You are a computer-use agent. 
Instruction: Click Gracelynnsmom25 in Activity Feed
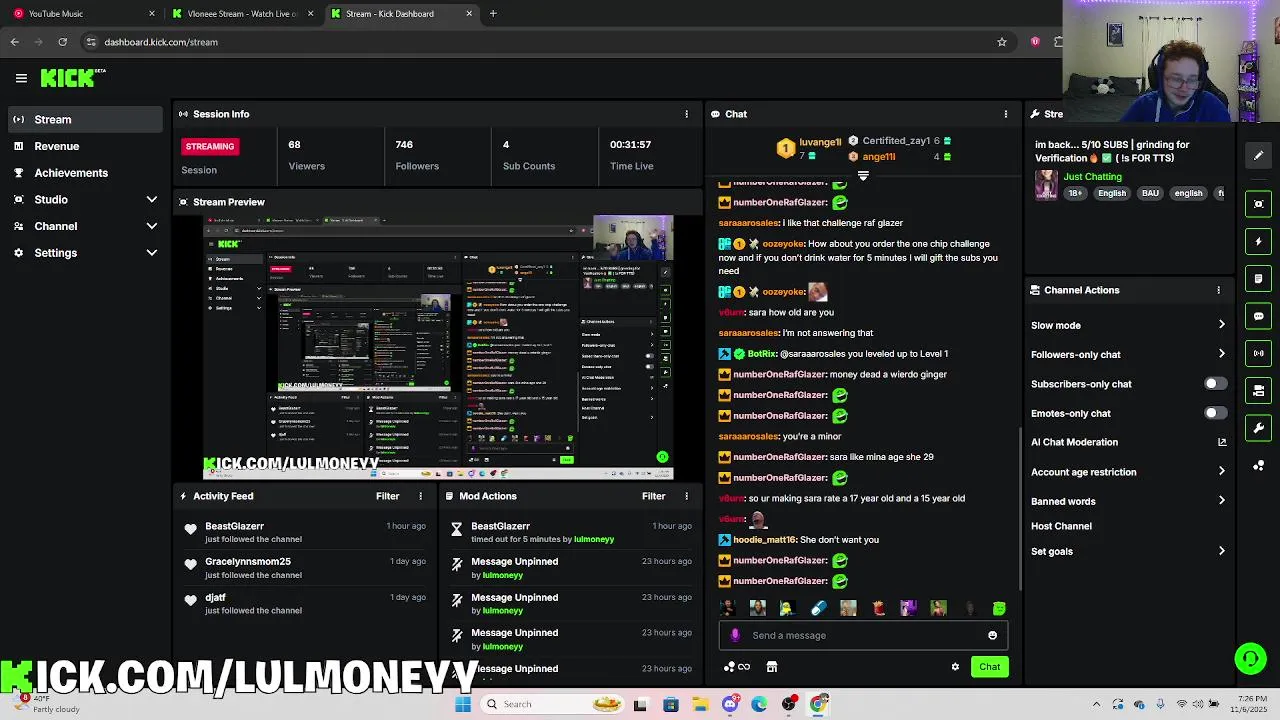pos(248,562)
